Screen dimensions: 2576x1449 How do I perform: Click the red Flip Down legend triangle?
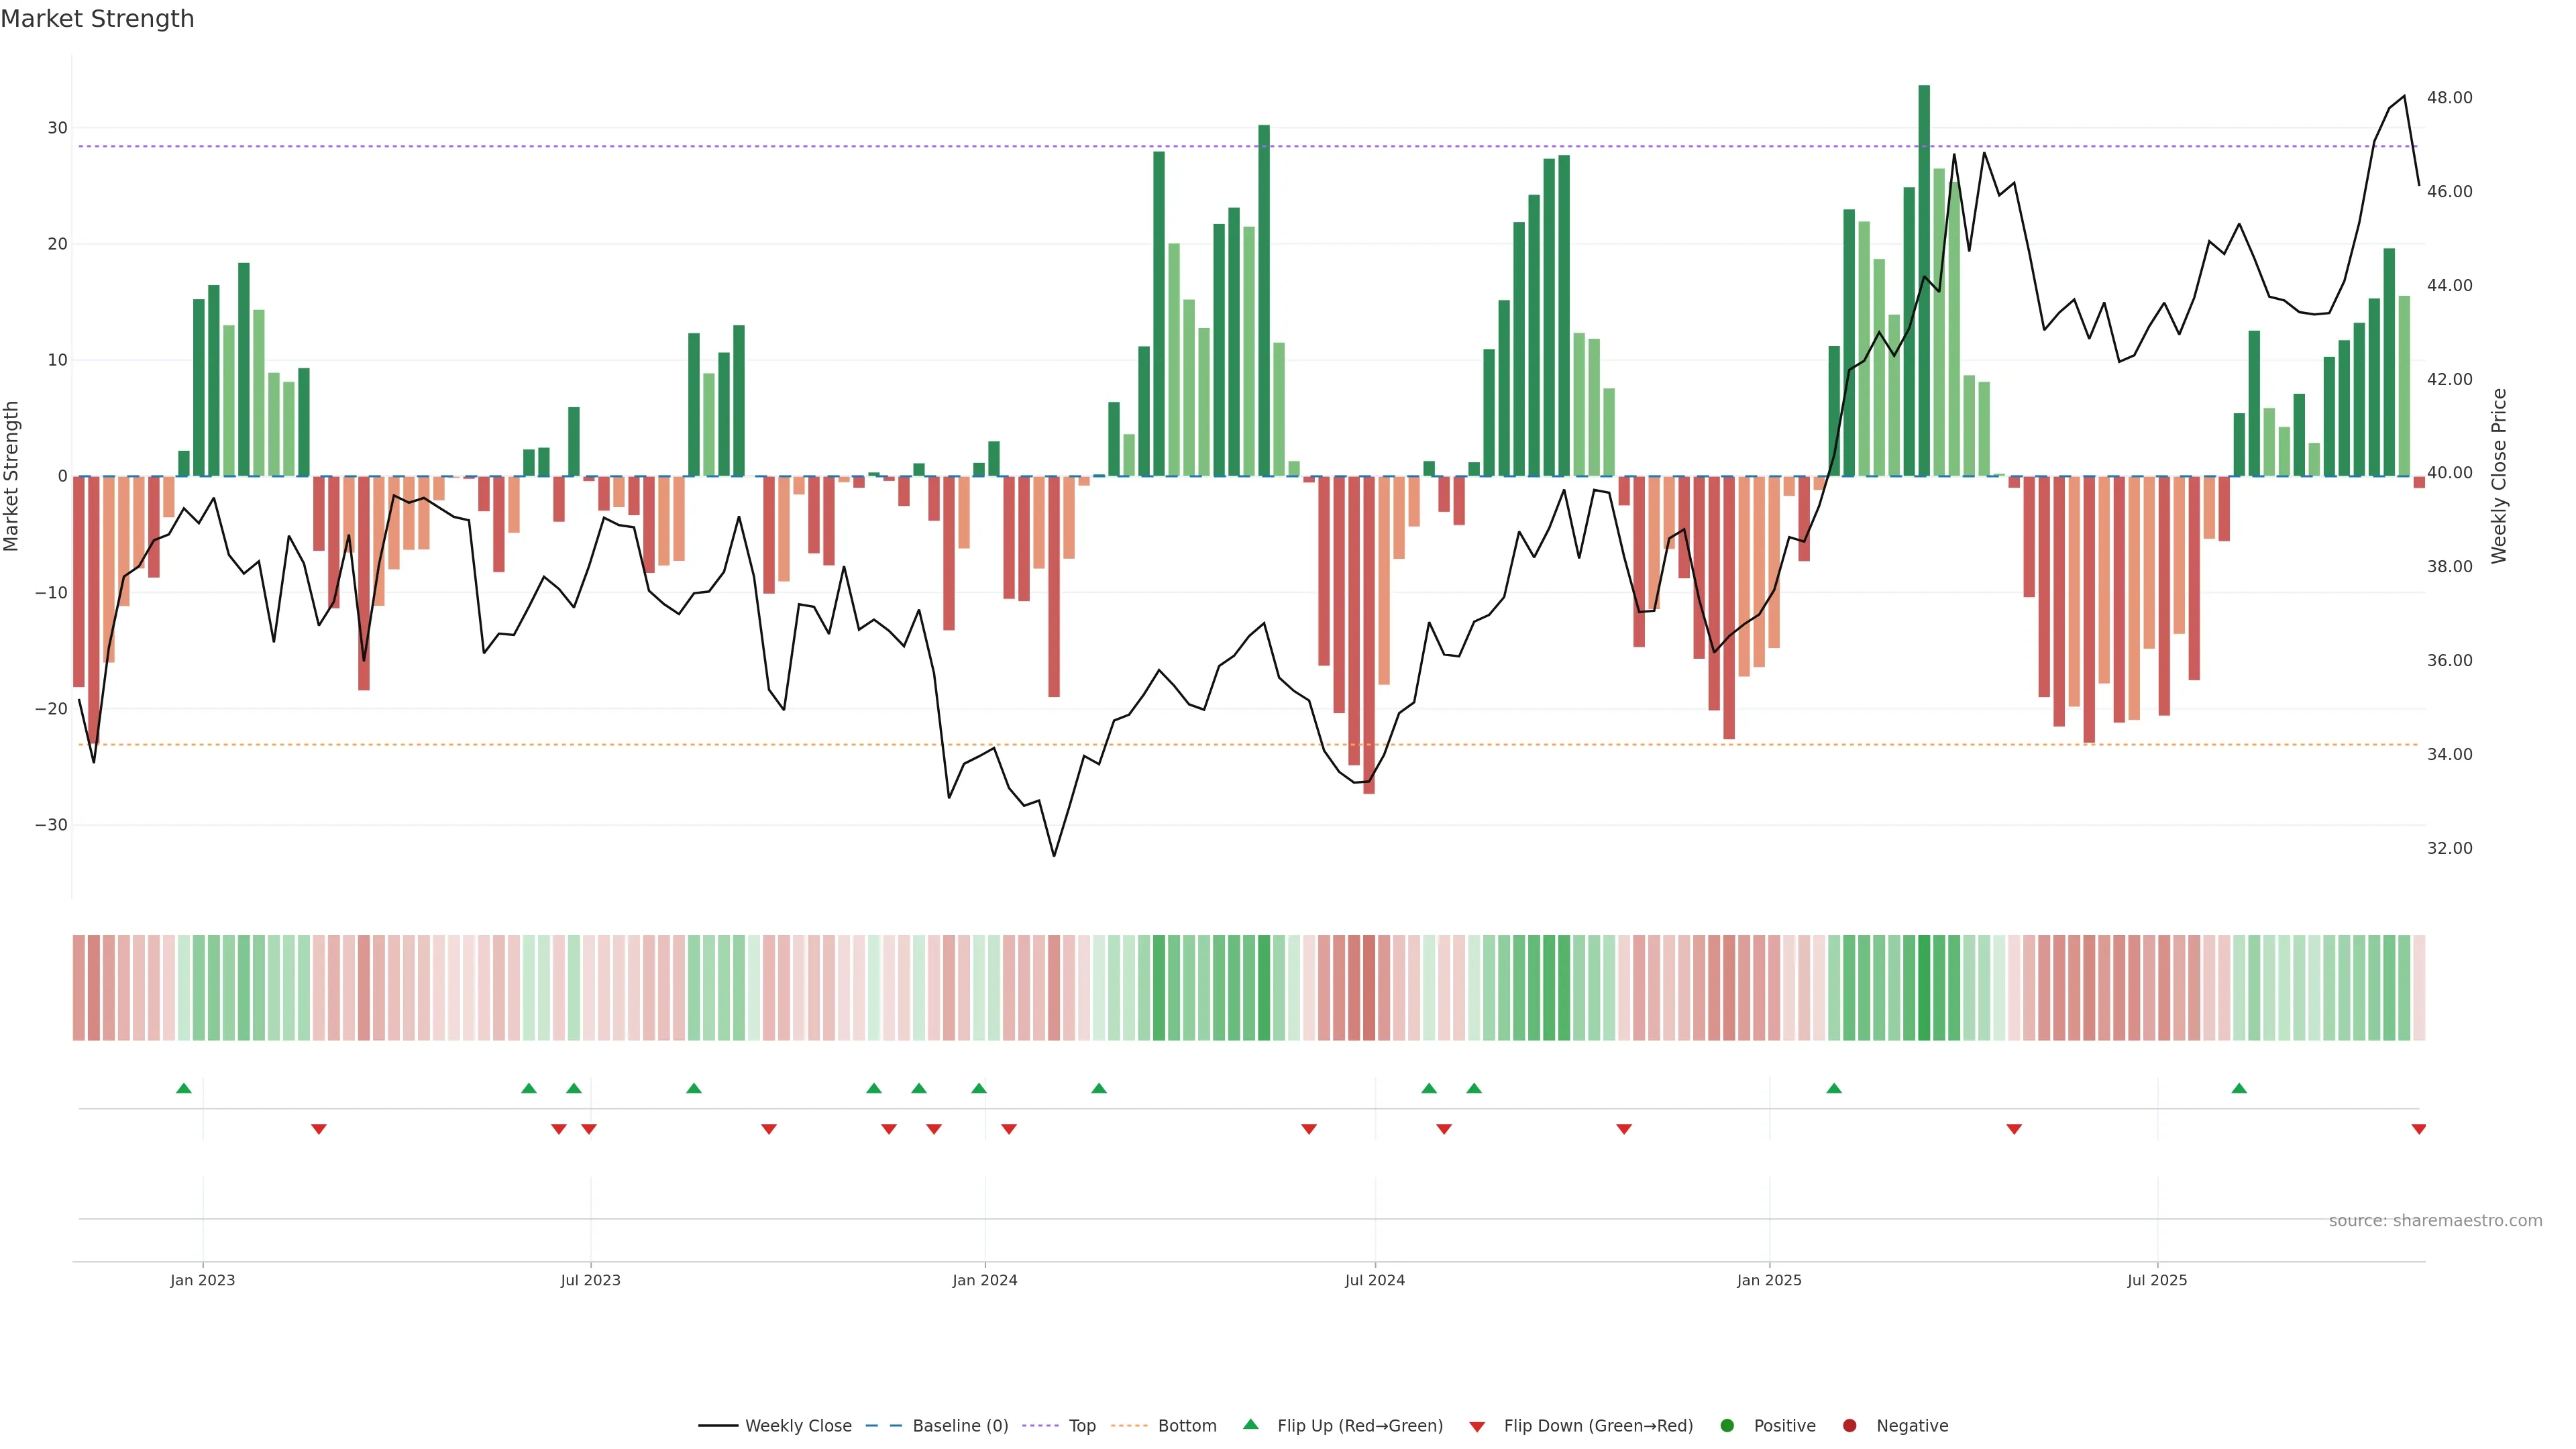(x=1477, y=1426)
